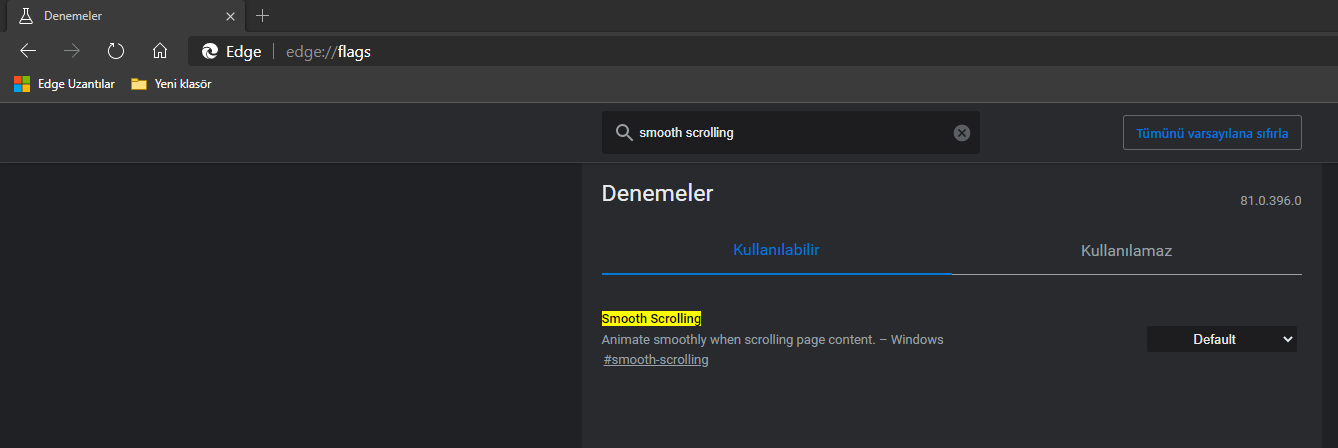
Task: Open the Home page
Action: (x=159, y=51)
